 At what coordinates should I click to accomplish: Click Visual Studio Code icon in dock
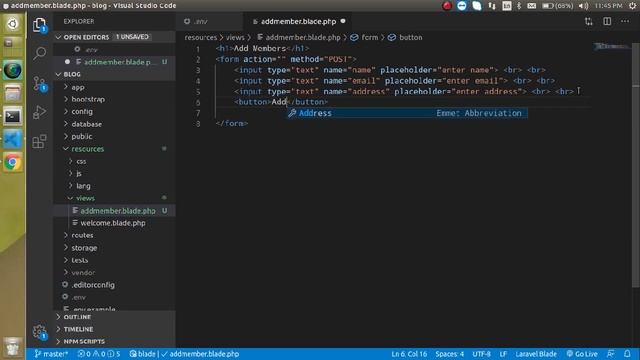click(x=13, y=140)
